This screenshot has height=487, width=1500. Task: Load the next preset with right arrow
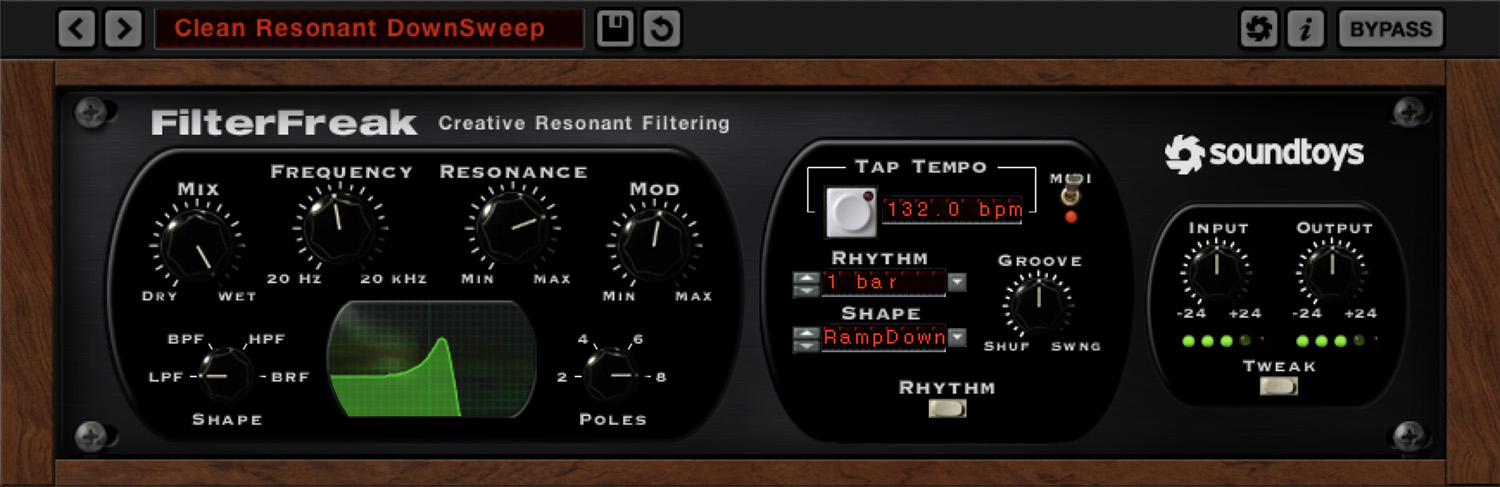point(123,28)
